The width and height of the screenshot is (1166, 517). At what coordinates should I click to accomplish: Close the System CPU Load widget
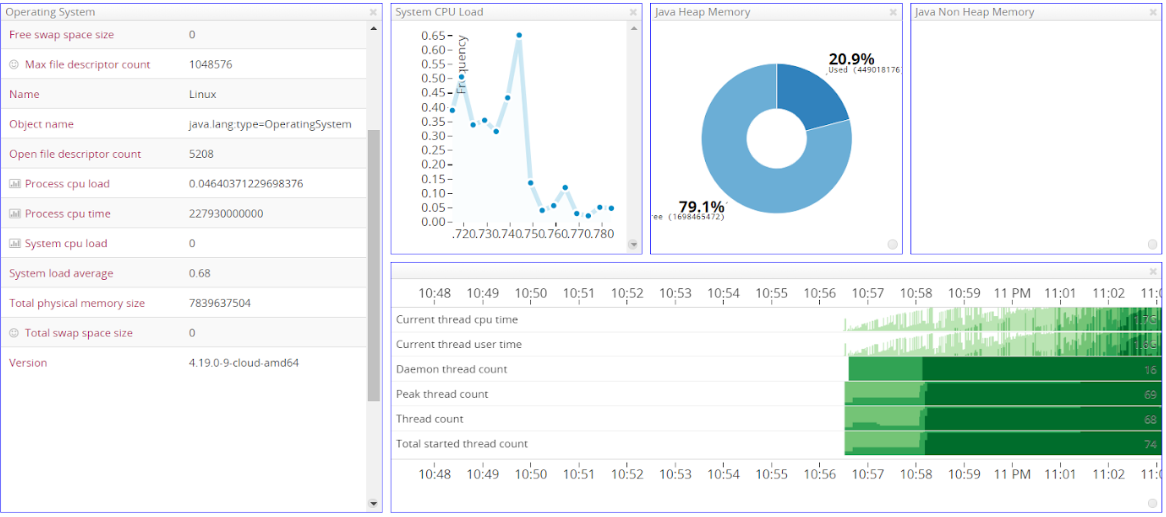tap(633, 13)
